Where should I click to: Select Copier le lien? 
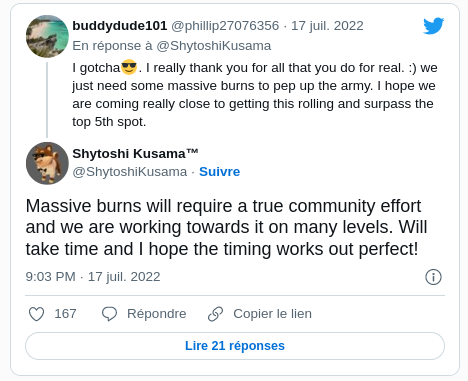pos(273,314)
